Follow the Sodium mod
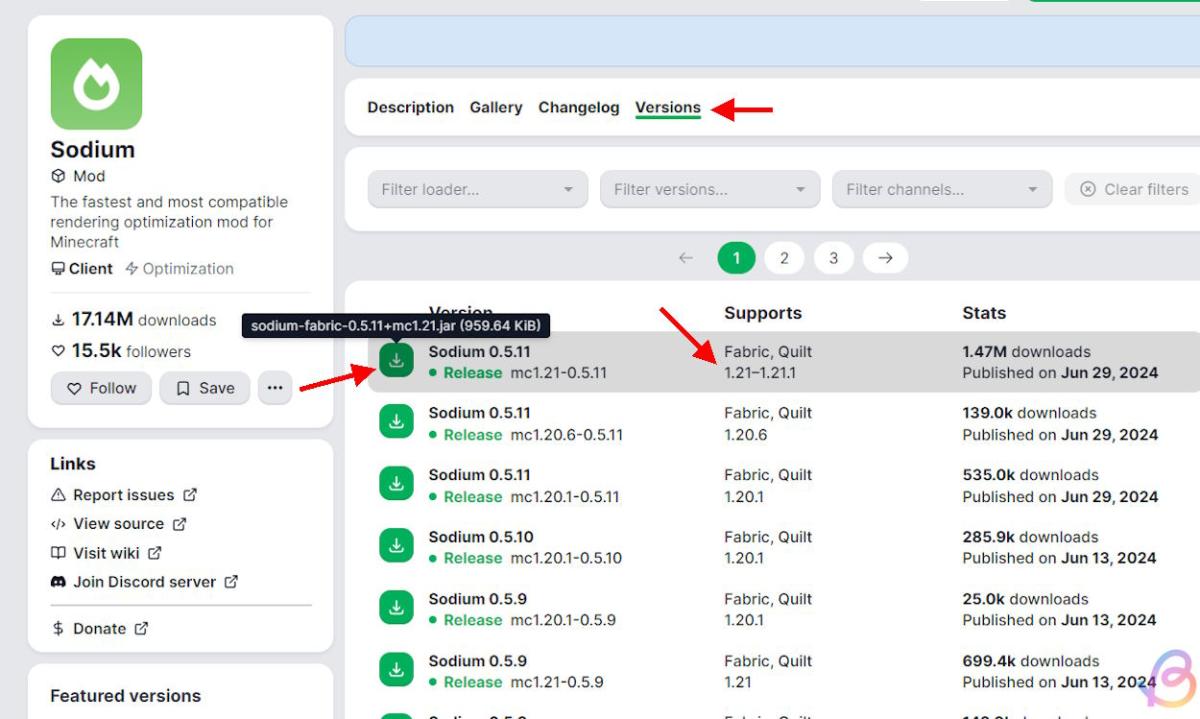Viewport: 1200px width, 719px height. [x=101, y=388]
